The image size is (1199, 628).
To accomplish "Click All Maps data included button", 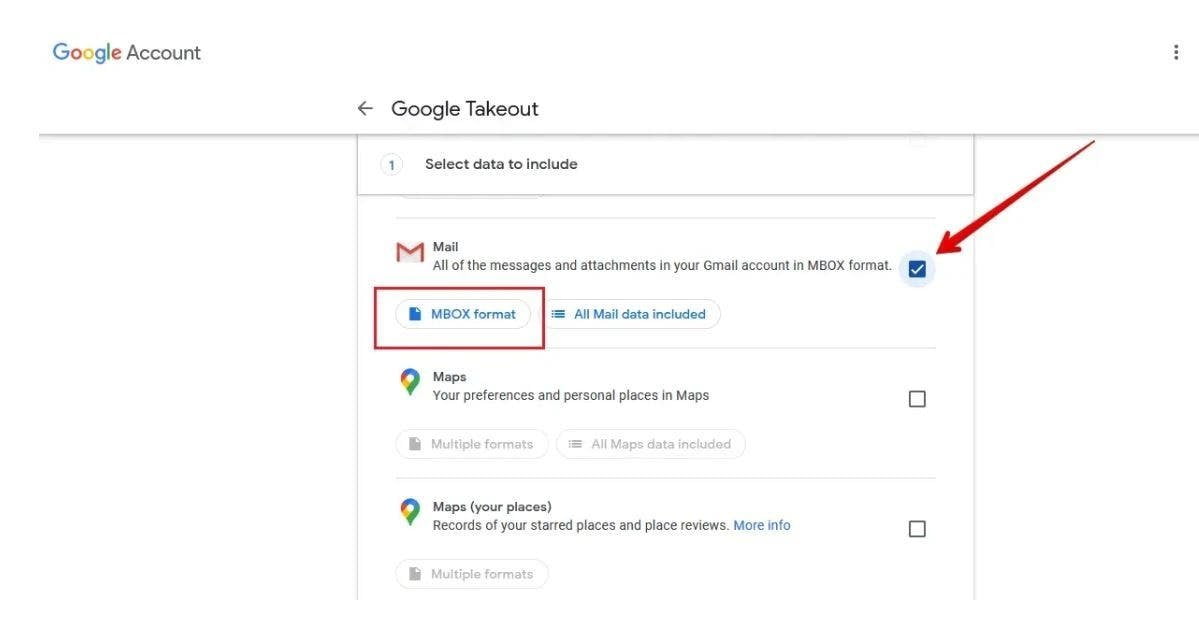I will [651, 444].
